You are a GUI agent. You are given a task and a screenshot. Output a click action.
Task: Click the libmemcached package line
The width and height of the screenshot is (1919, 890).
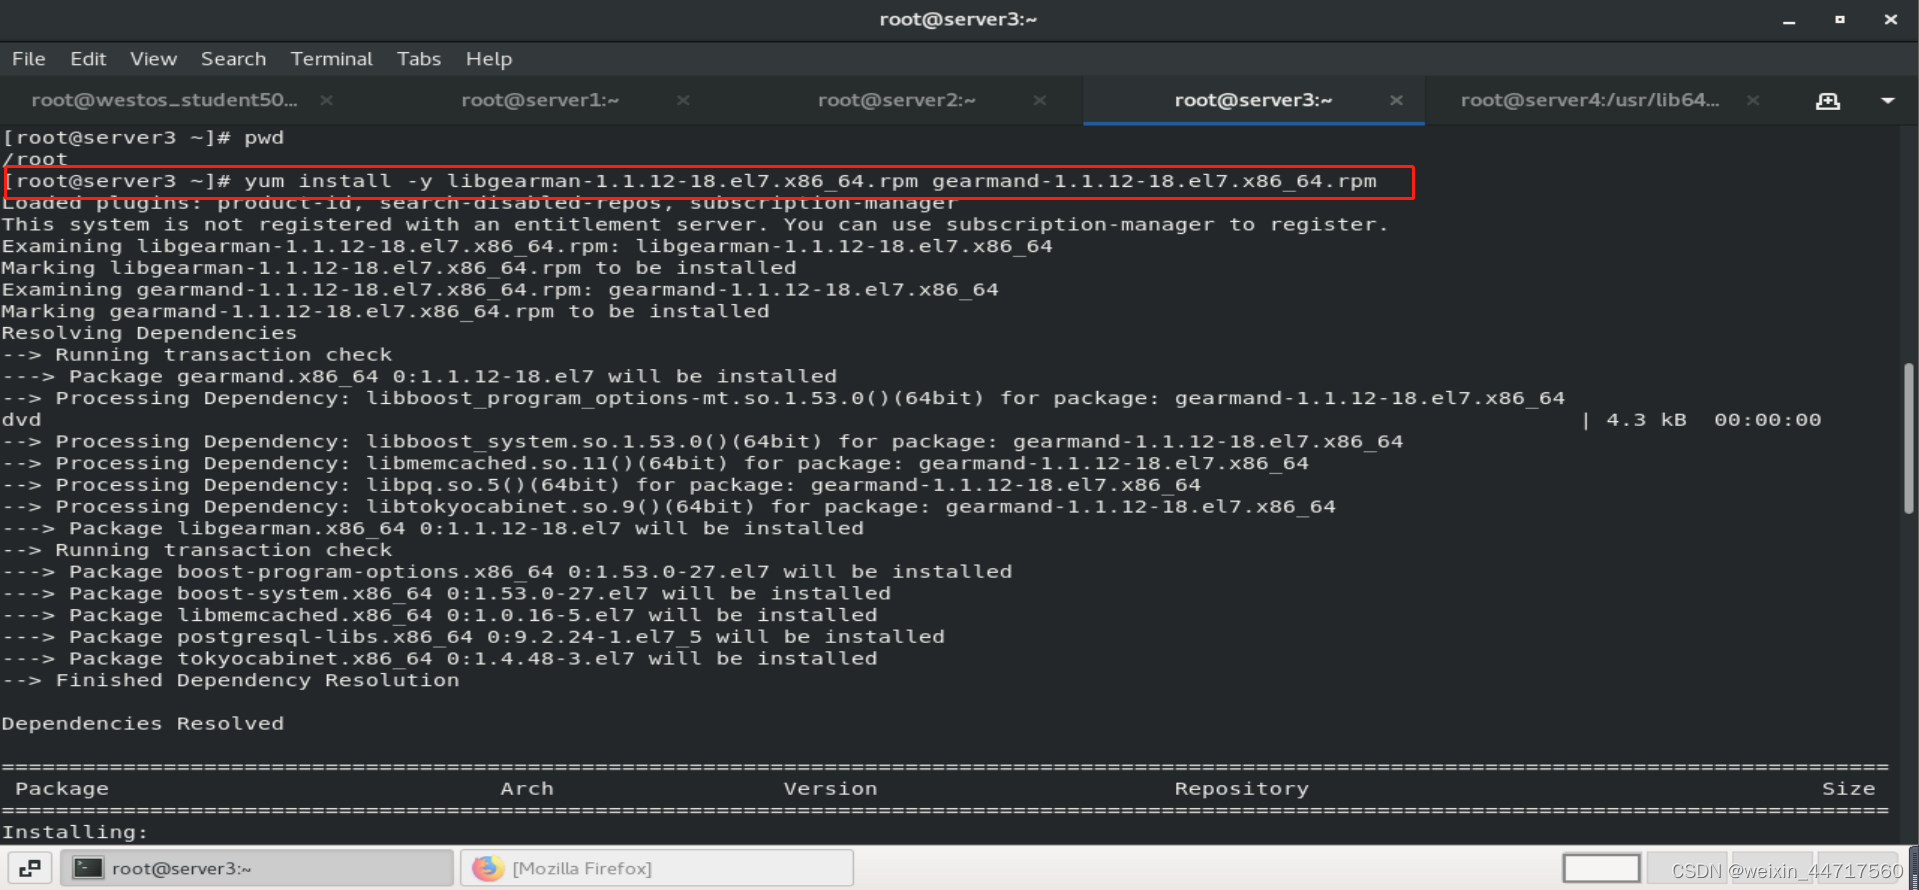tap(439, 616)
